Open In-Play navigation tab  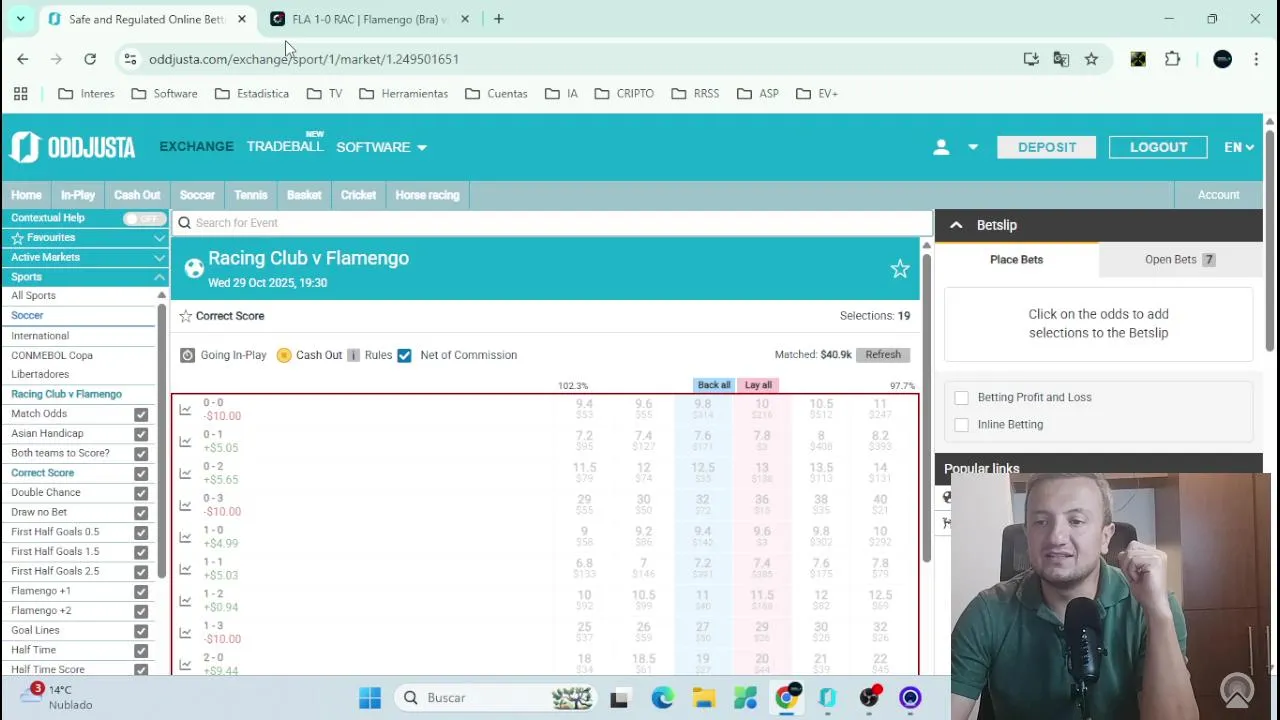click(x=78, y=195)
